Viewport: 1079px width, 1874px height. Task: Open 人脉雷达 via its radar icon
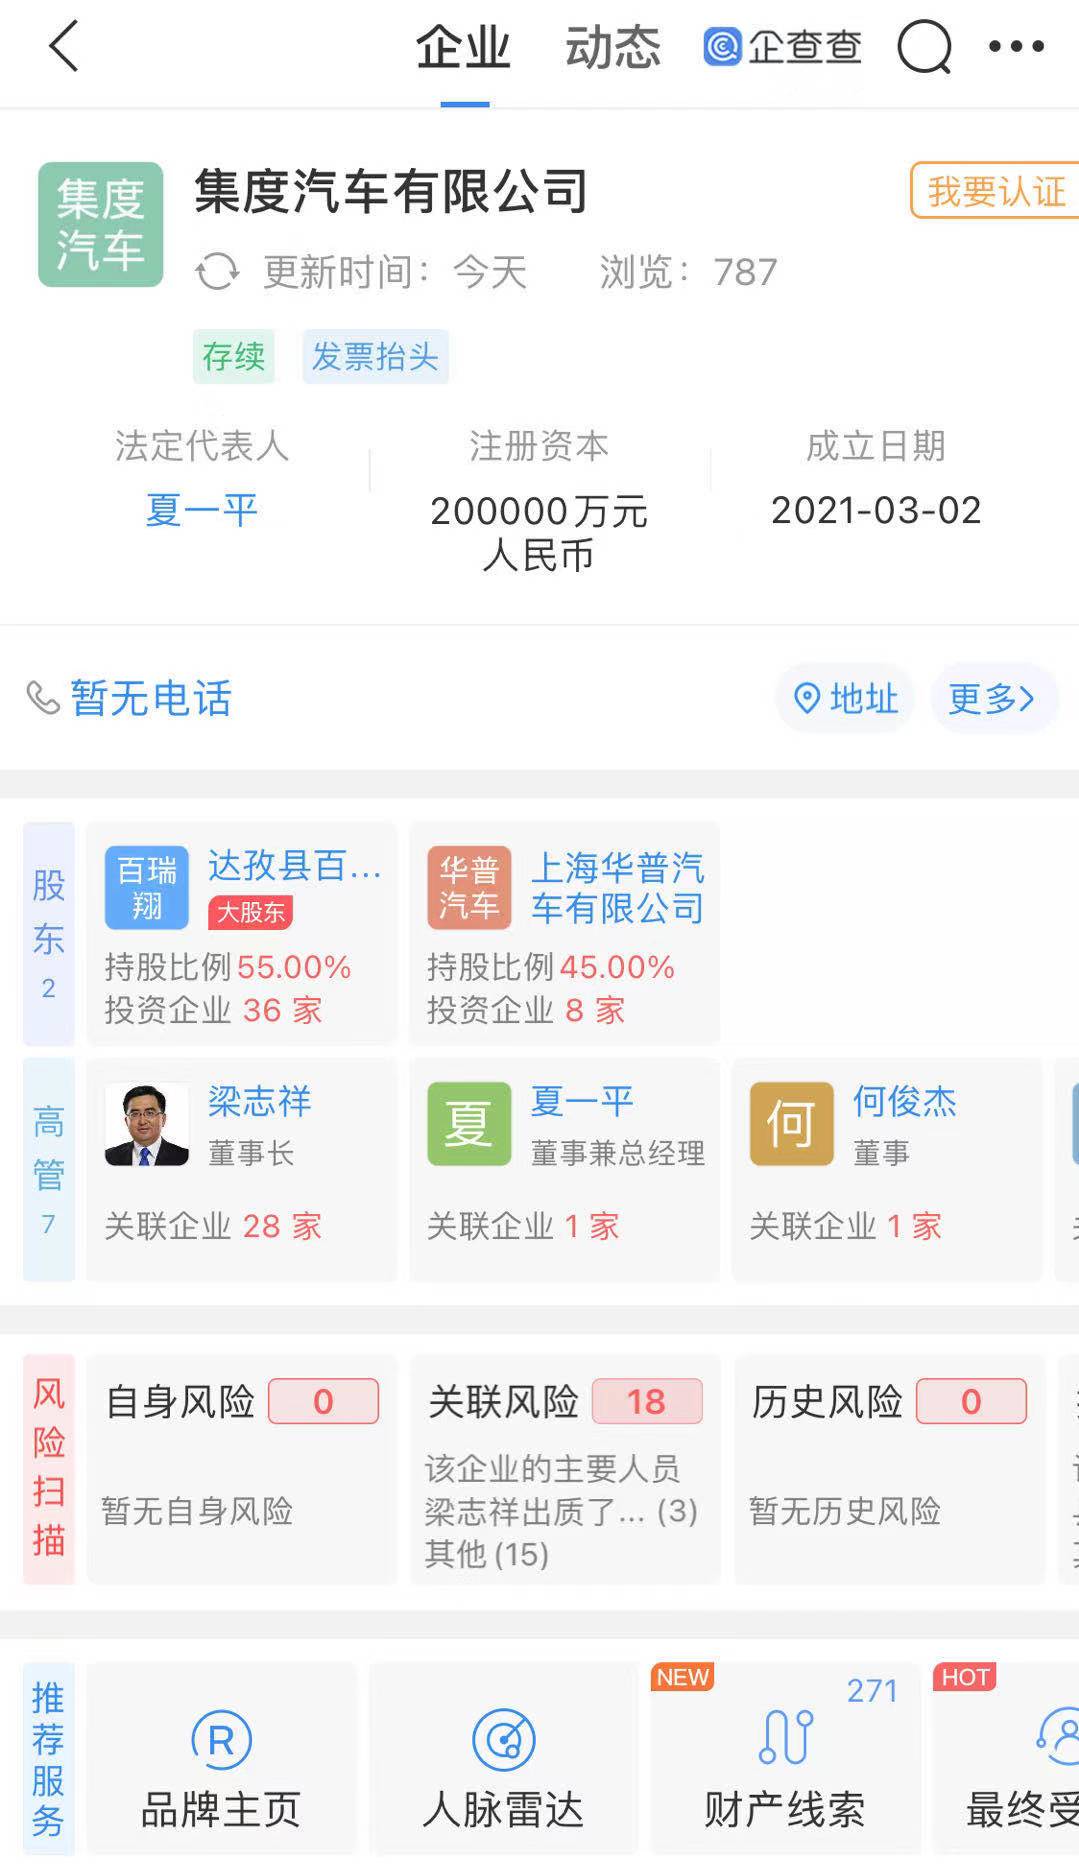(x=503, y=1740)
